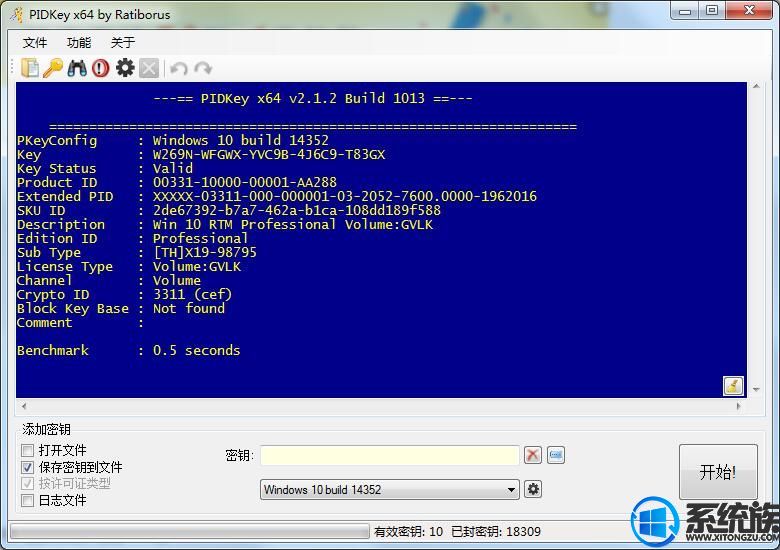Click the status text 已封密钥: 18309
780x550 pixels.
[496, 532]
